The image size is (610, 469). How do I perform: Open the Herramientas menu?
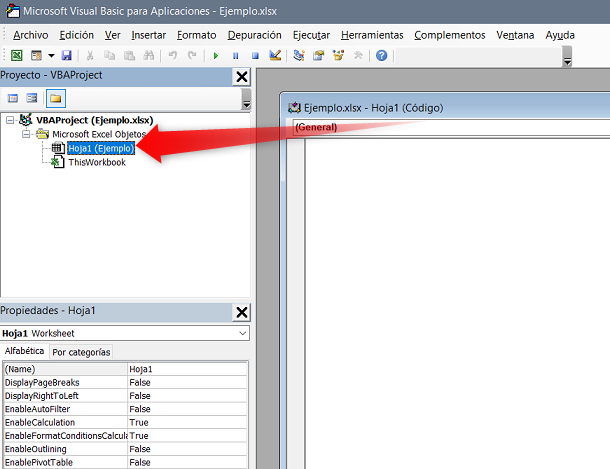(372, 35)
